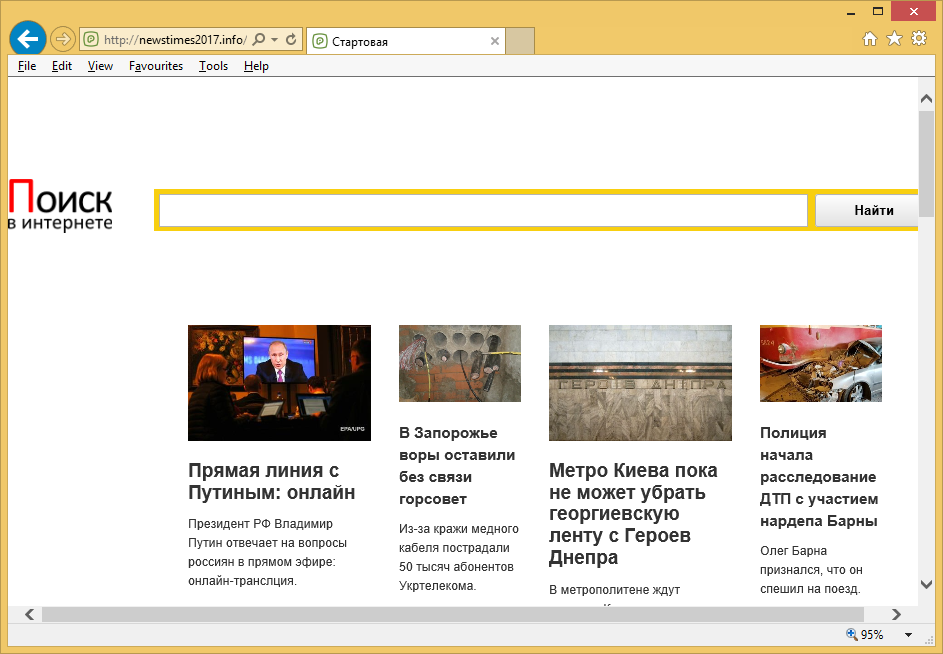Click the horizontal scrollbar right arrow

coord(896,614)
